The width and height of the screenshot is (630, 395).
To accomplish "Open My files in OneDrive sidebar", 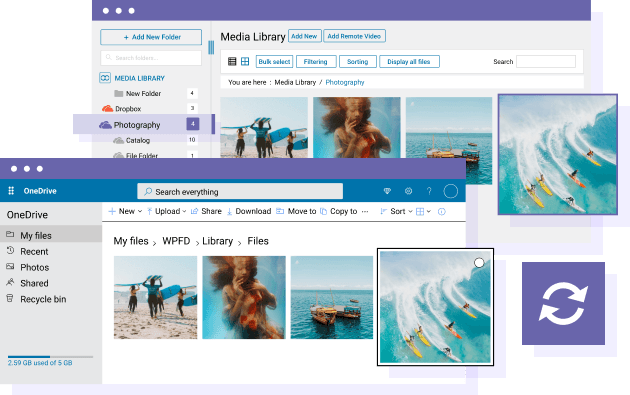I will tap(51, 235).
